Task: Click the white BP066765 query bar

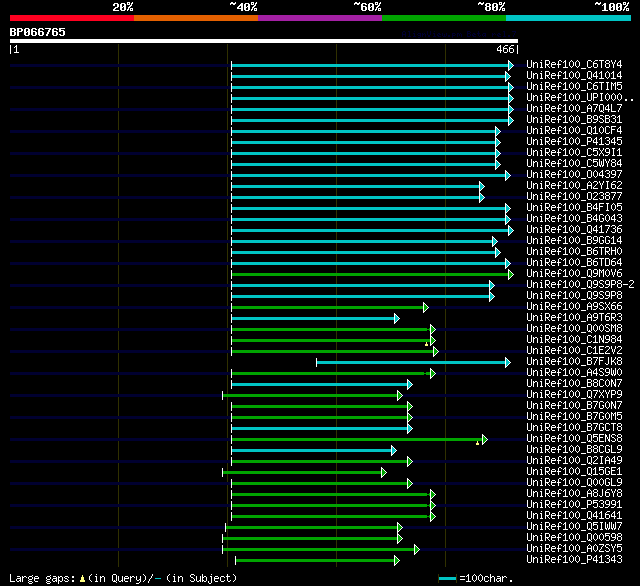Action: pyautogui.click(x=264, y=41)
